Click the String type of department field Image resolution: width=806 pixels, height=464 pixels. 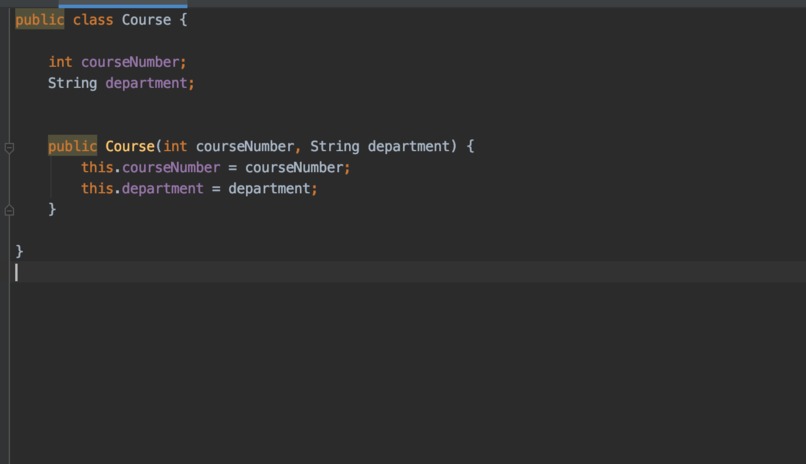72,83
